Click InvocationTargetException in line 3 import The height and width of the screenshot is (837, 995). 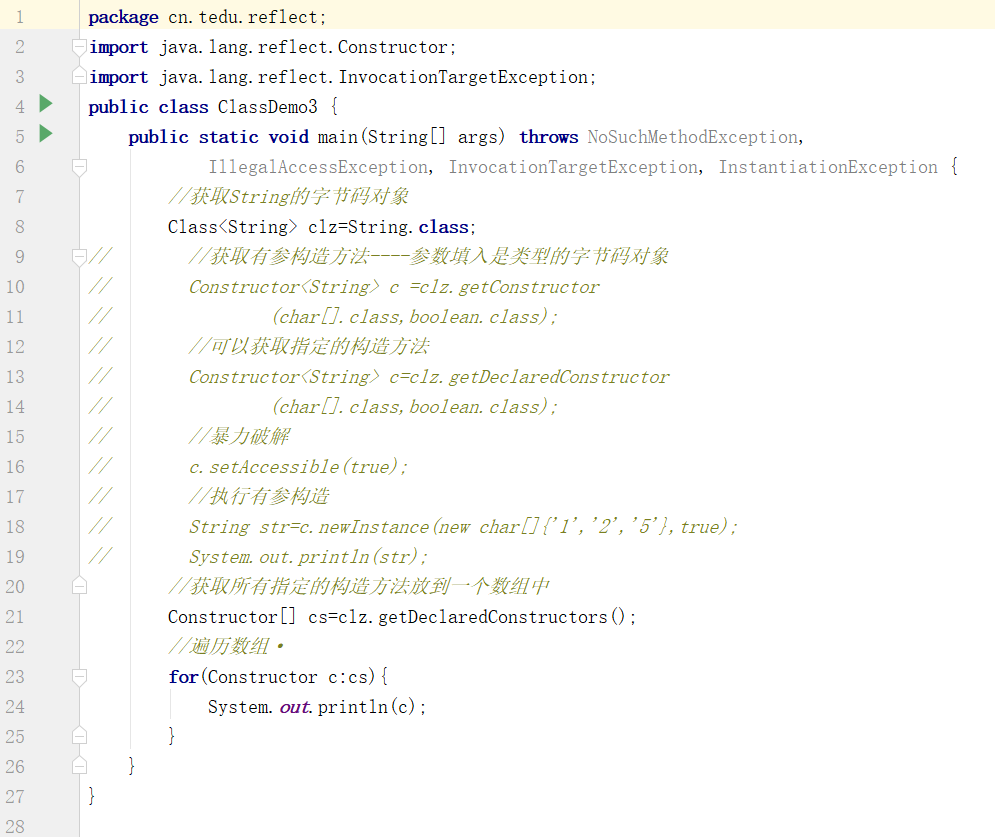pos(463,77)
